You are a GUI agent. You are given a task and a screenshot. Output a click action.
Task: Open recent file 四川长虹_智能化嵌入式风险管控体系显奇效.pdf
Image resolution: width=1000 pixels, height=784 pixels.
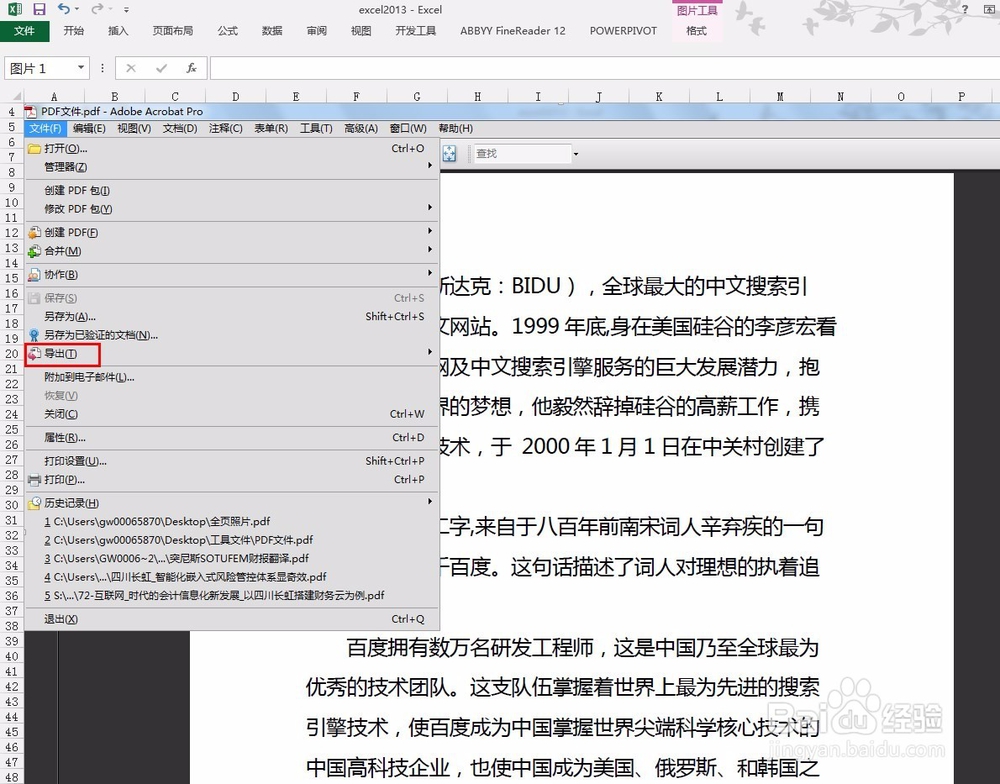tap(232, 577)
